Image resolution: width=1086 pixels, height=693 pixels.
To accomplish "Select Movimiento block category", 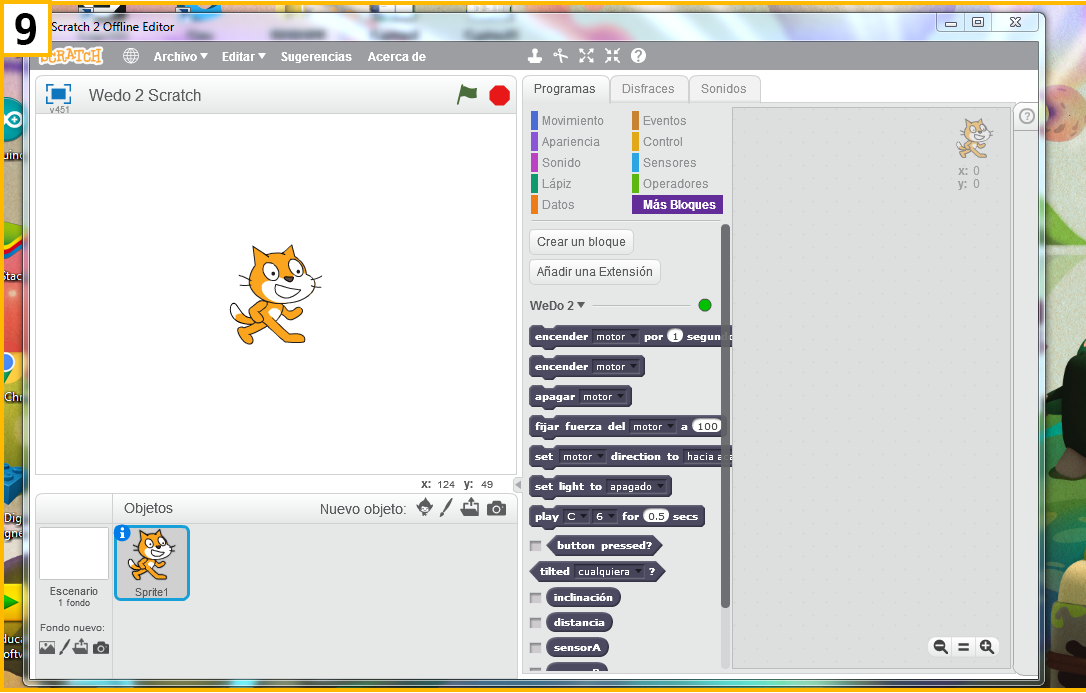I will 567,120.
